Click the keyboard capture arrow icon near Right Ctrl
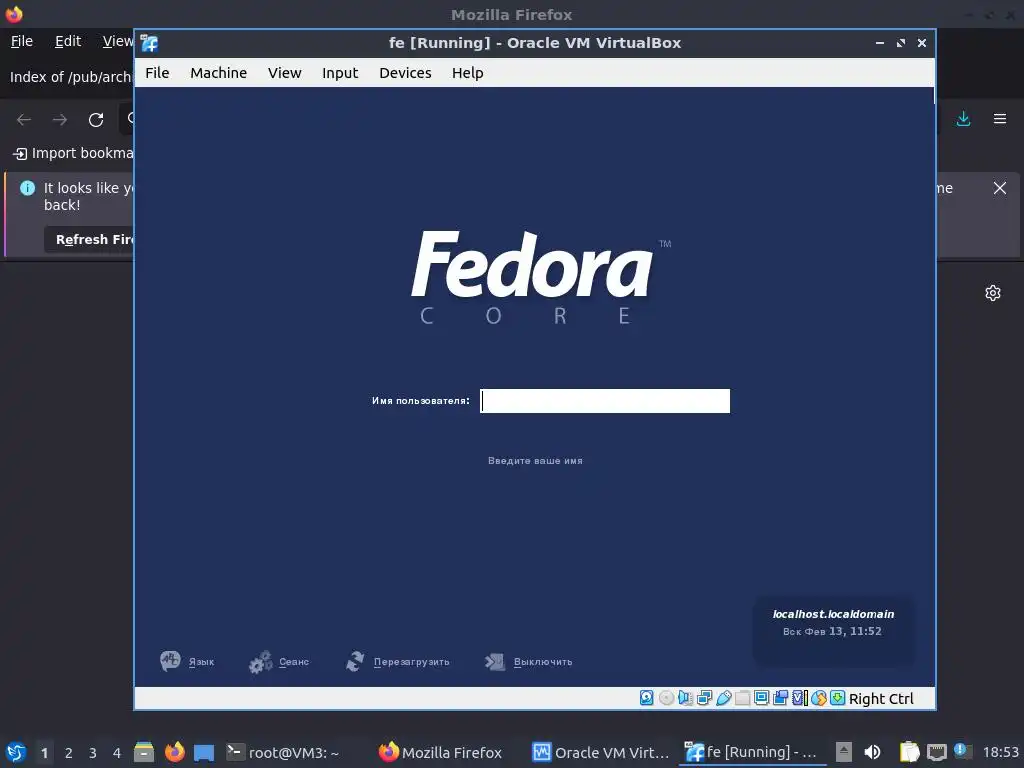This screenshot has width=1024, height=768. (838, 698)
